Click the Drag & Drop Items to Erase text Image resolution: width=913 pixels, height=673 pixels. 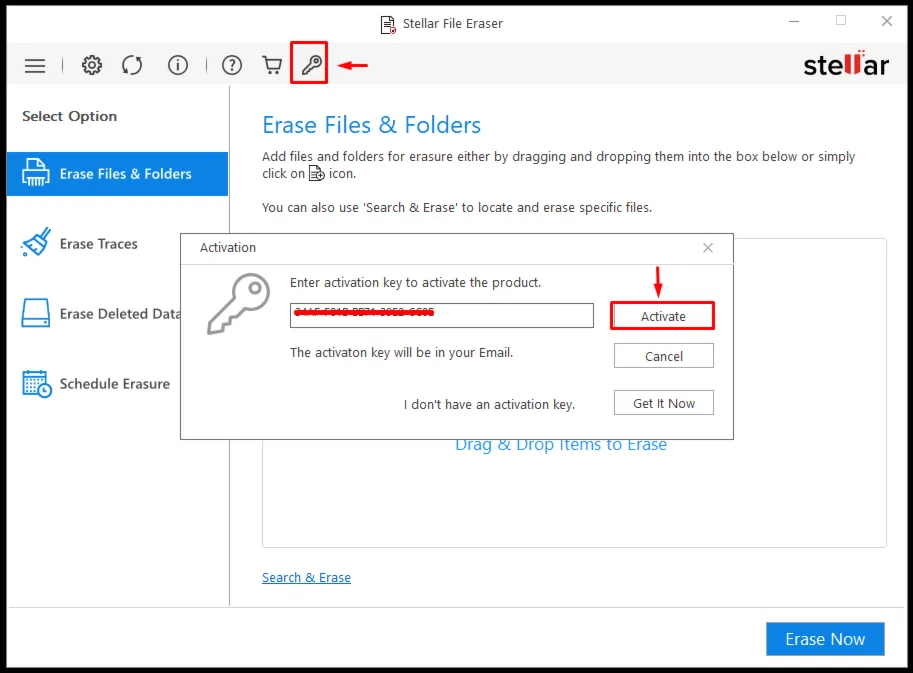561,445
